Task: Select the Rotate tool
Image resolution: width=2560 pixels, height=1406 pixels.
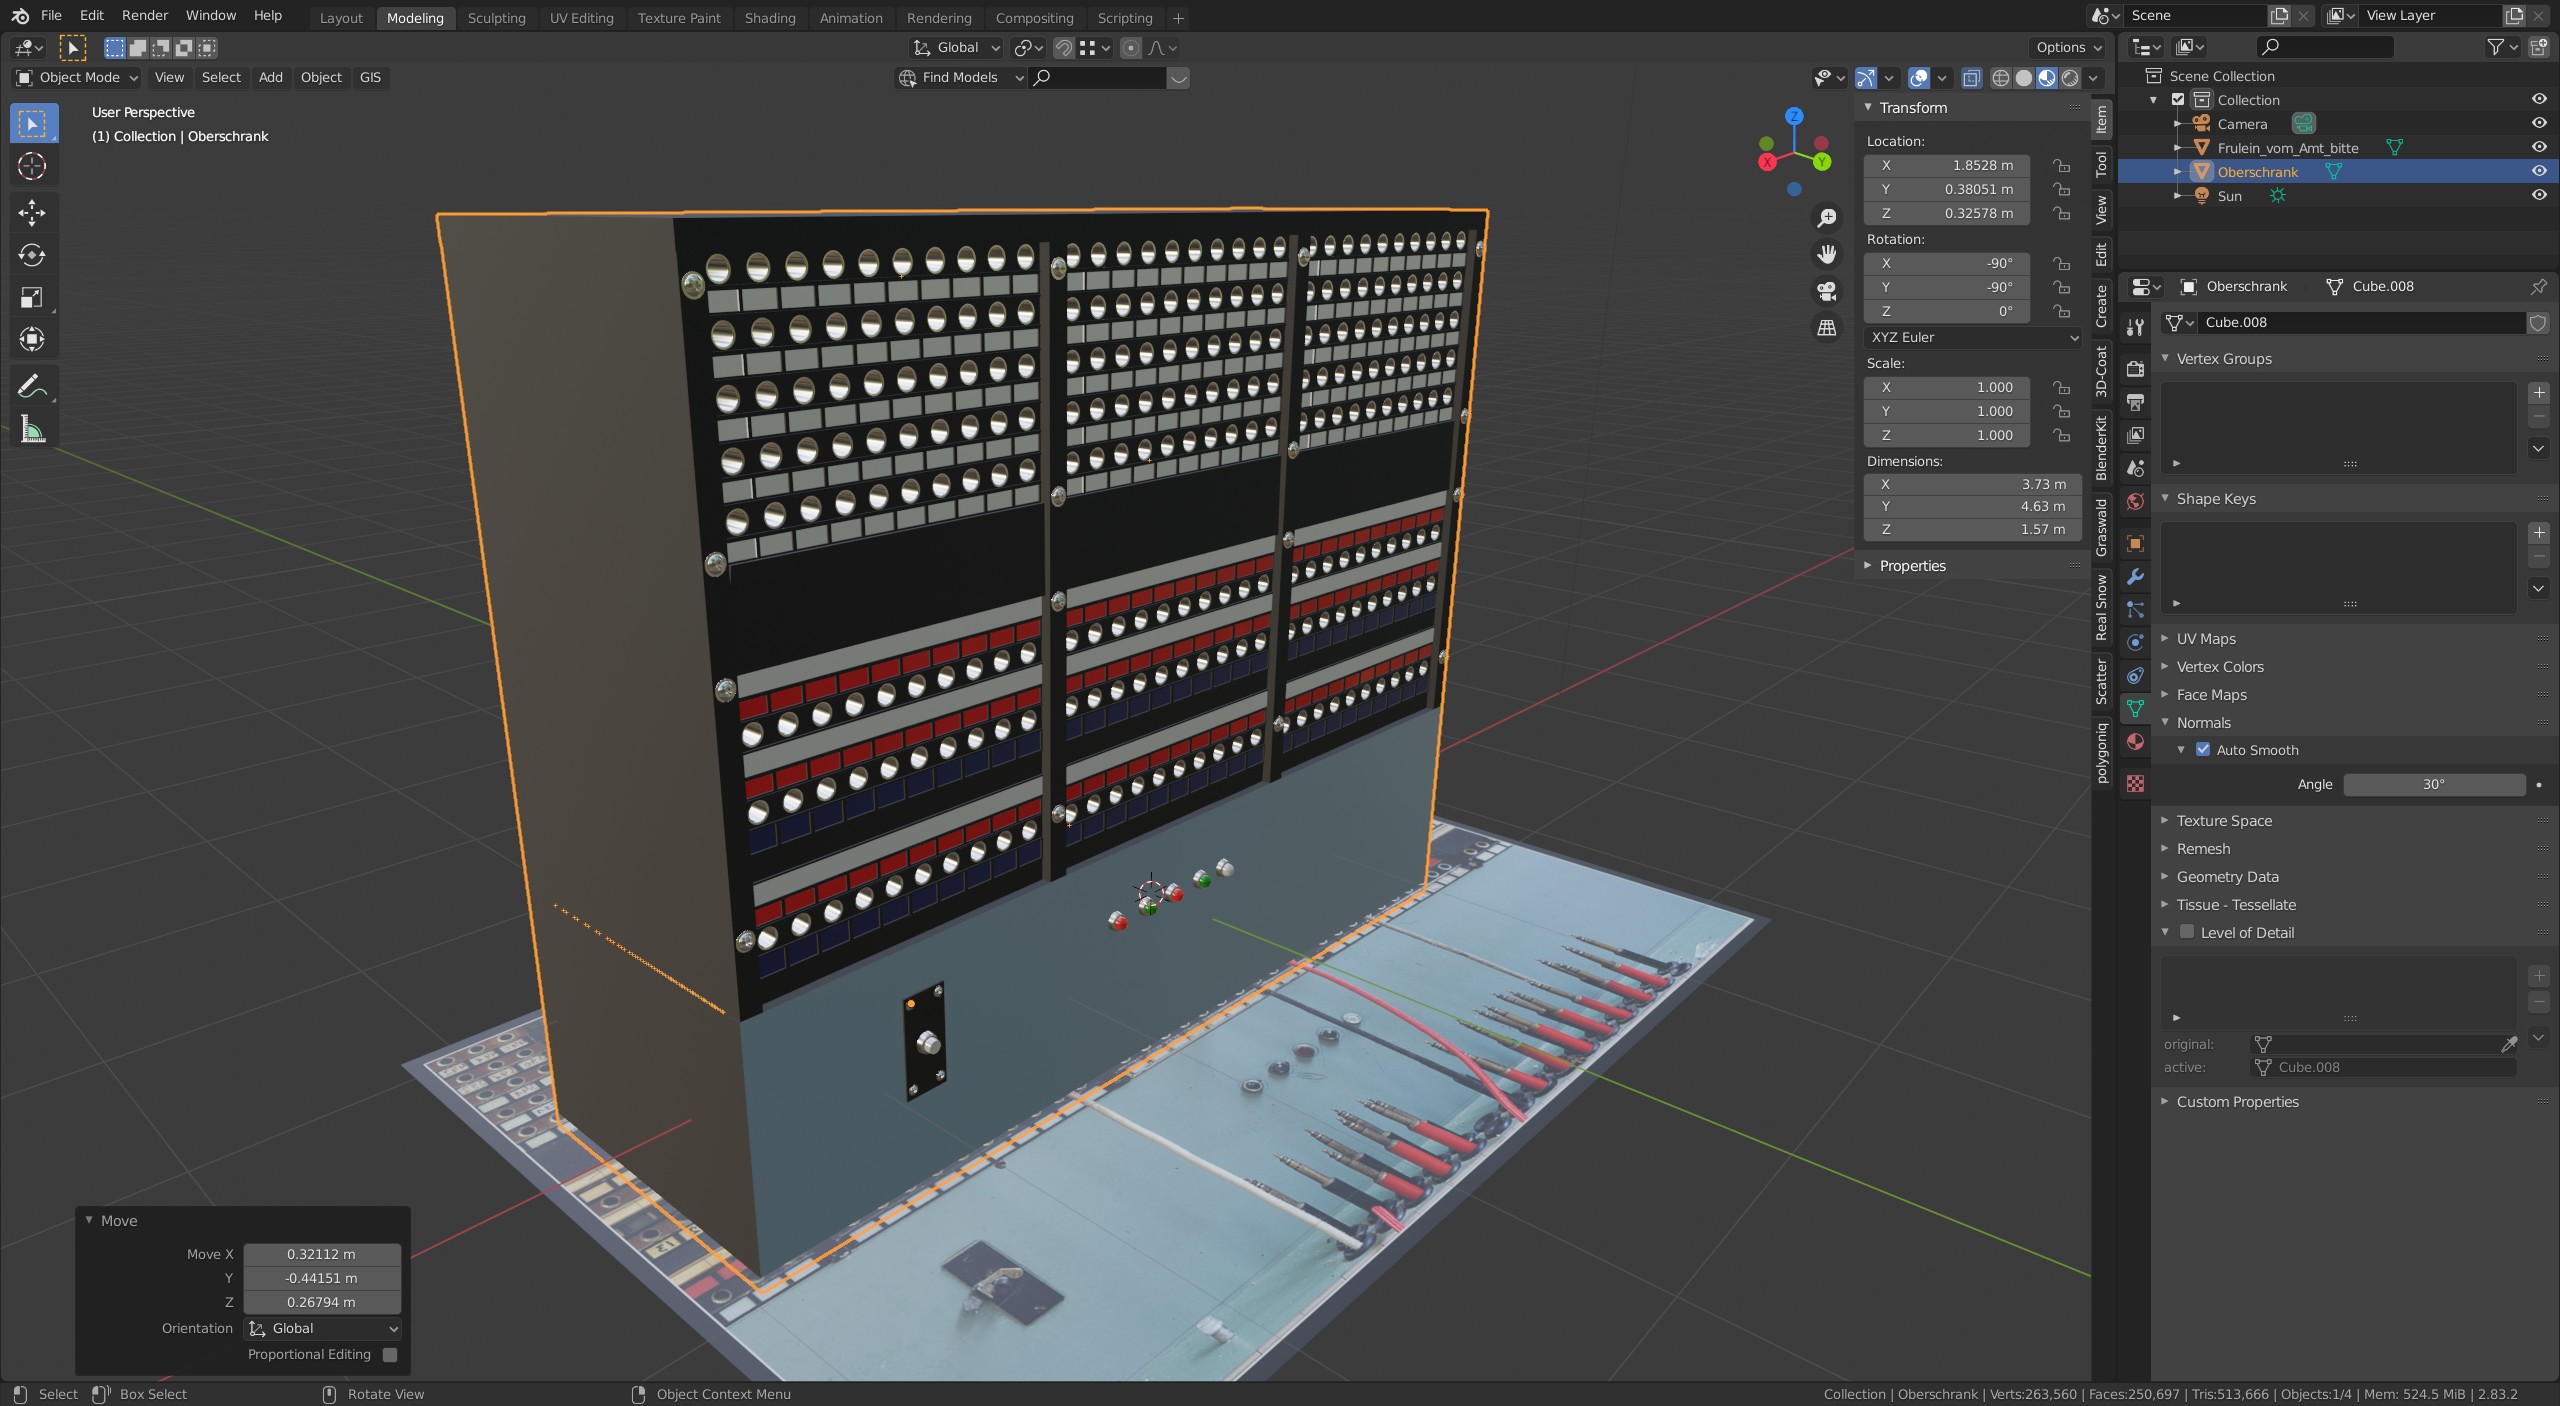Action: click(32, 255)
